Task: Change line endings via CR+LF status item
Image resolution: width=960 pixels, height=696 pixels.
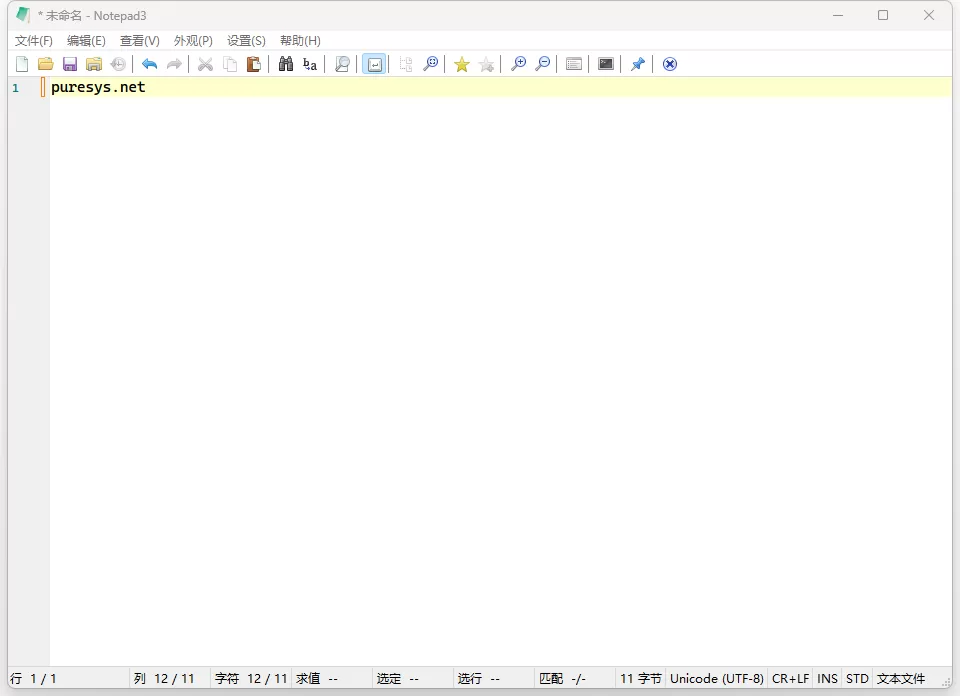Action: pyautogui.click(x=790, y=678)
